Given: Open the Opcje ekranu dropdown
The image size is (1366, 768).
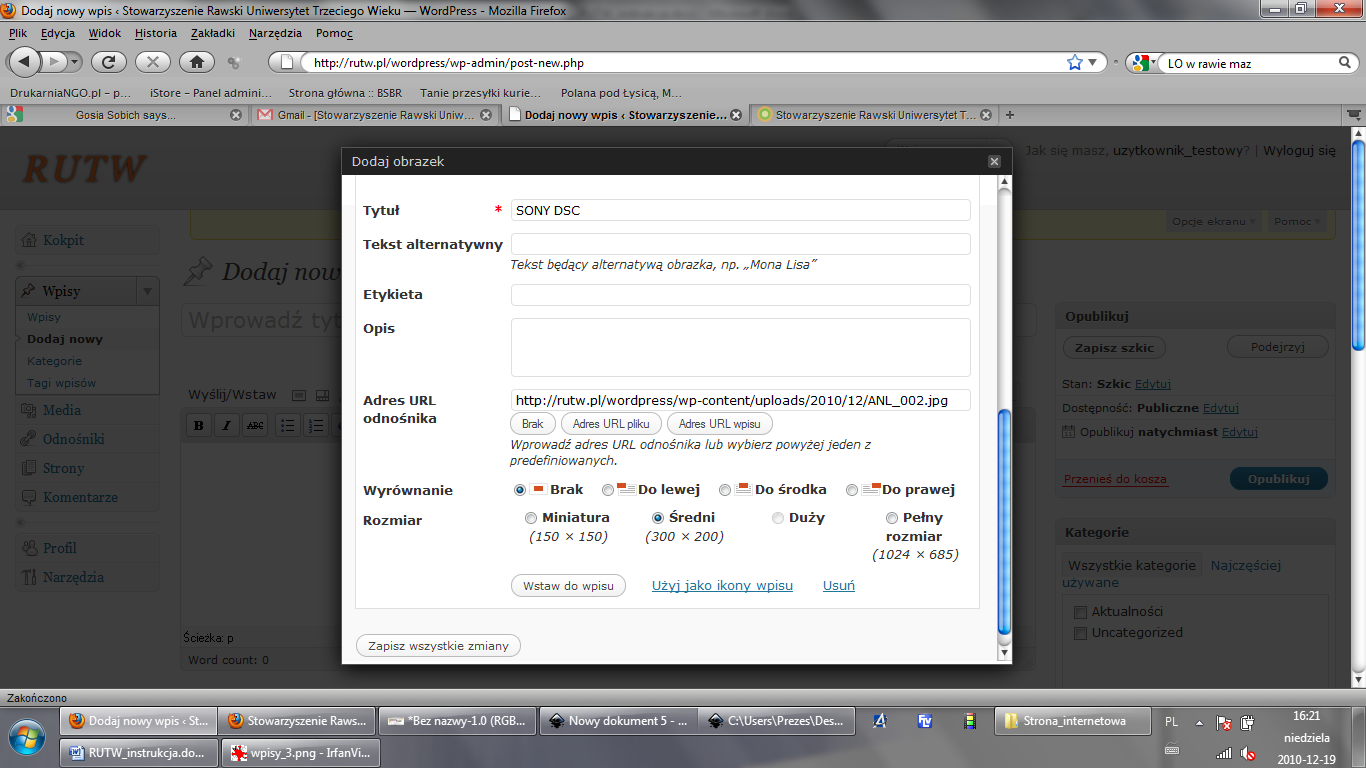Looking at the screenshot, I should click(1213, 221).
